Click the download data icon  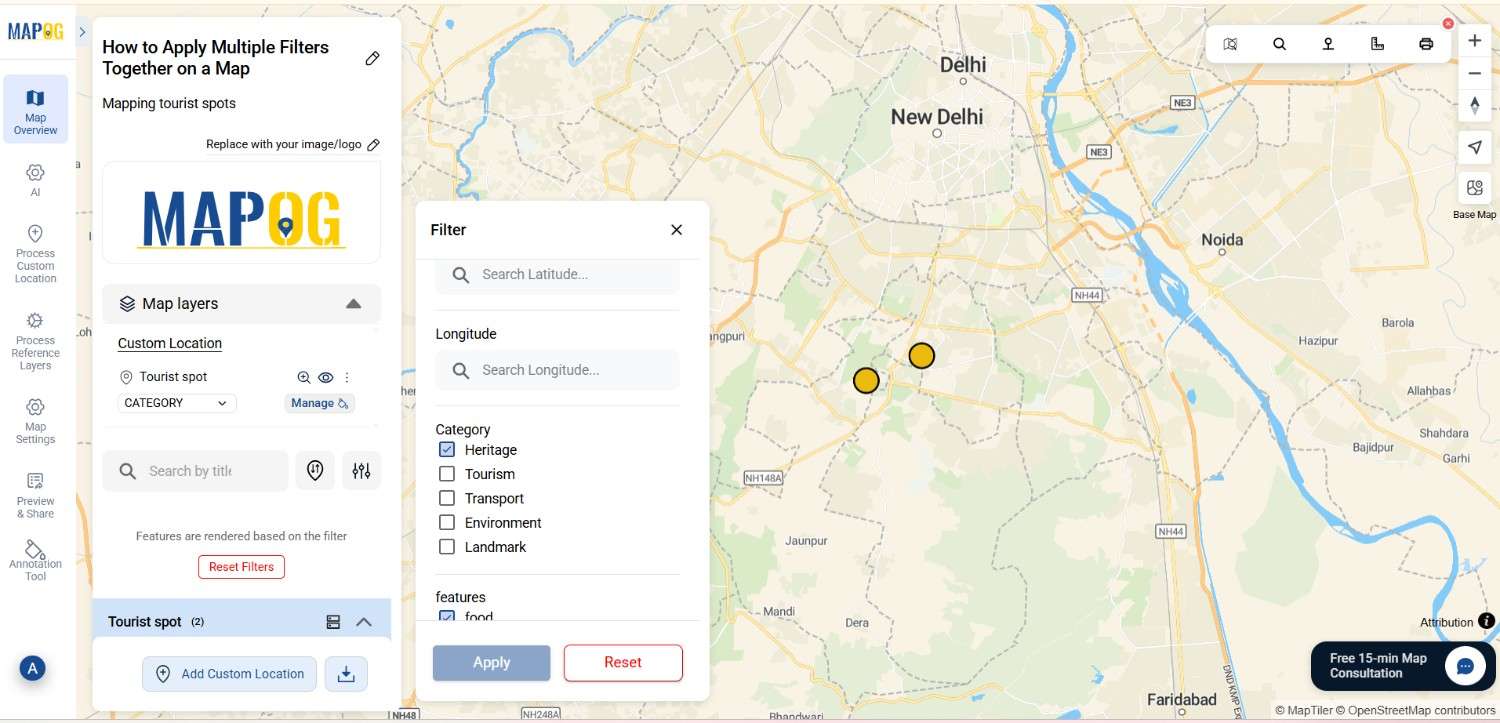pyautogui.click(x=346, y=674)
